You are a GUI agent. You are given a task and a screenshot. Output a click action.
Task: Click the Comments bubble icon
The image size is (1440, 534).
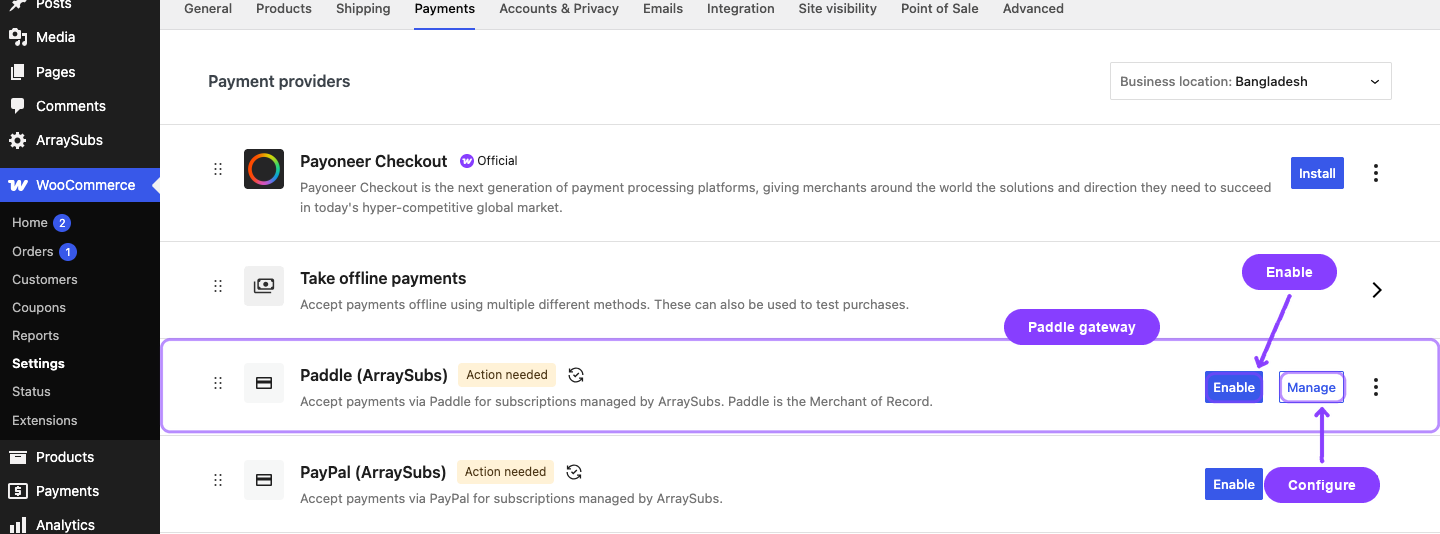pos(17,106)
